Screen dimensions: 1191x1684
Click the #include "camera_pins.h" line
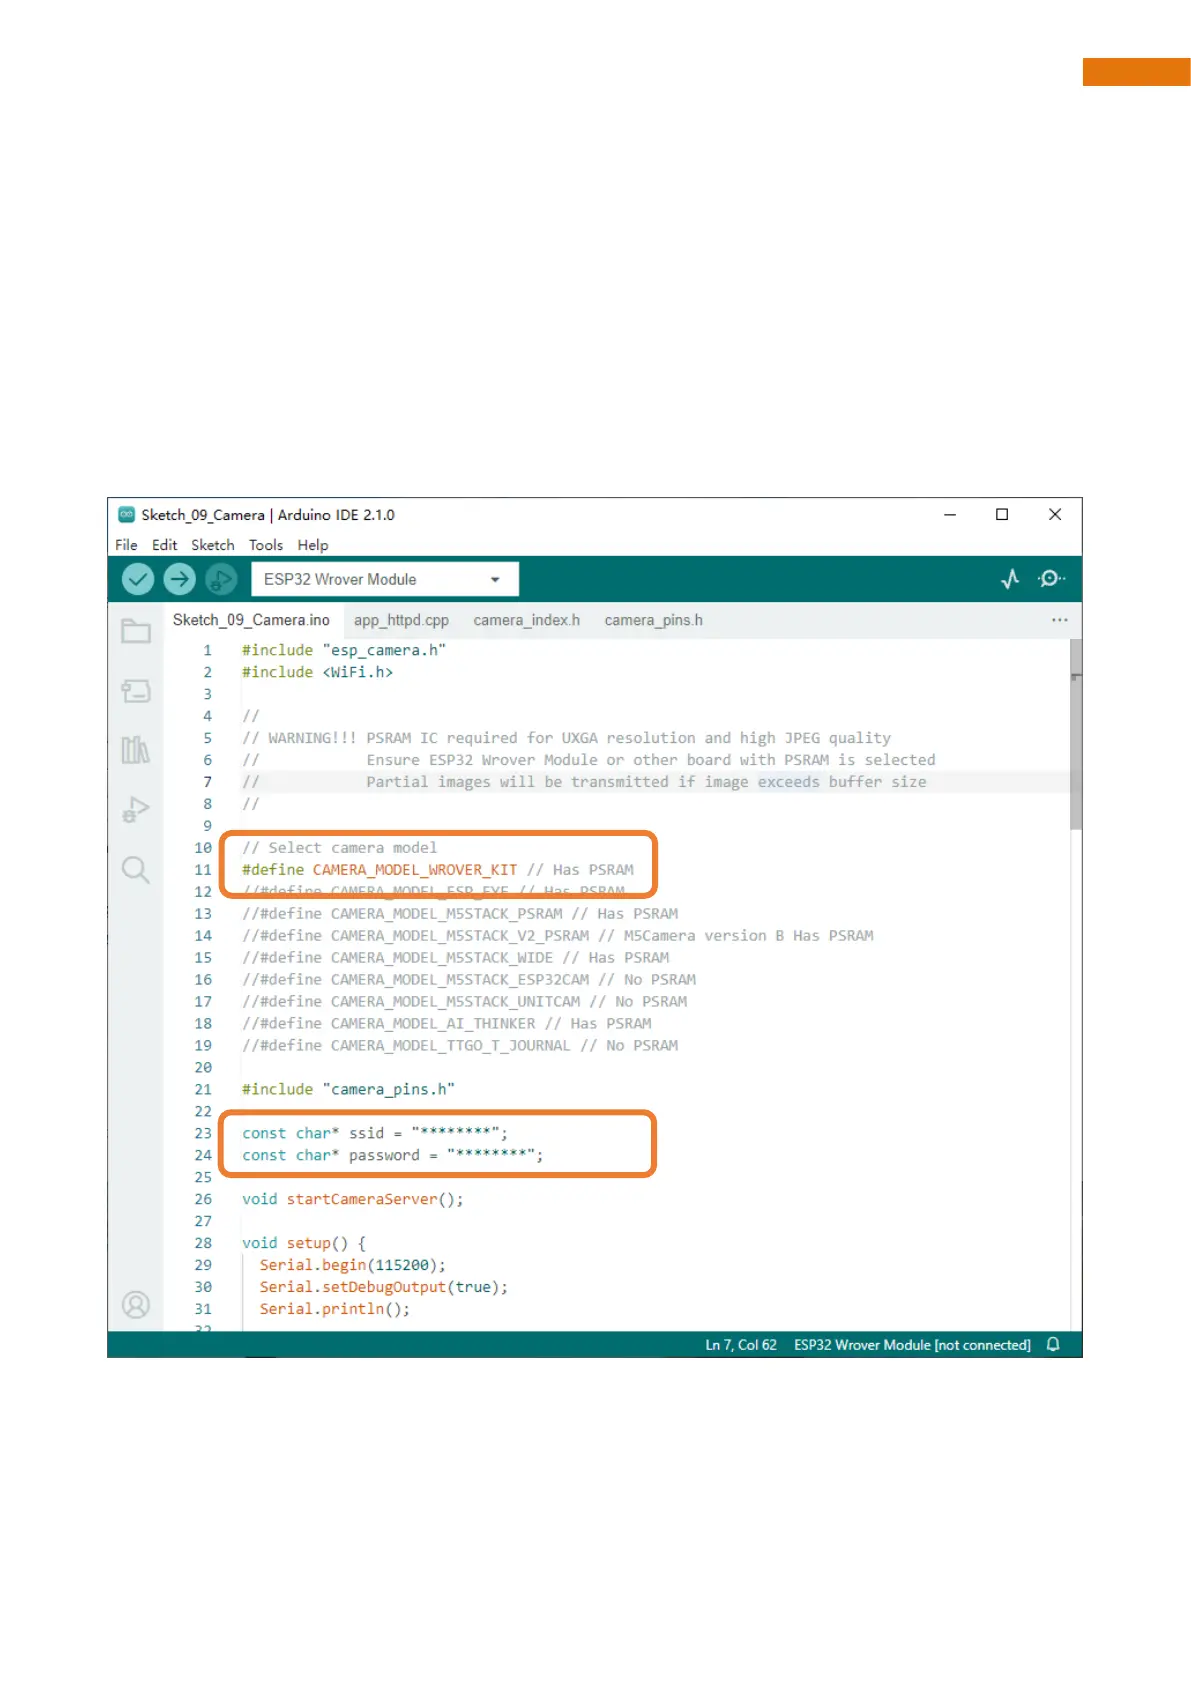point(348,1089)
